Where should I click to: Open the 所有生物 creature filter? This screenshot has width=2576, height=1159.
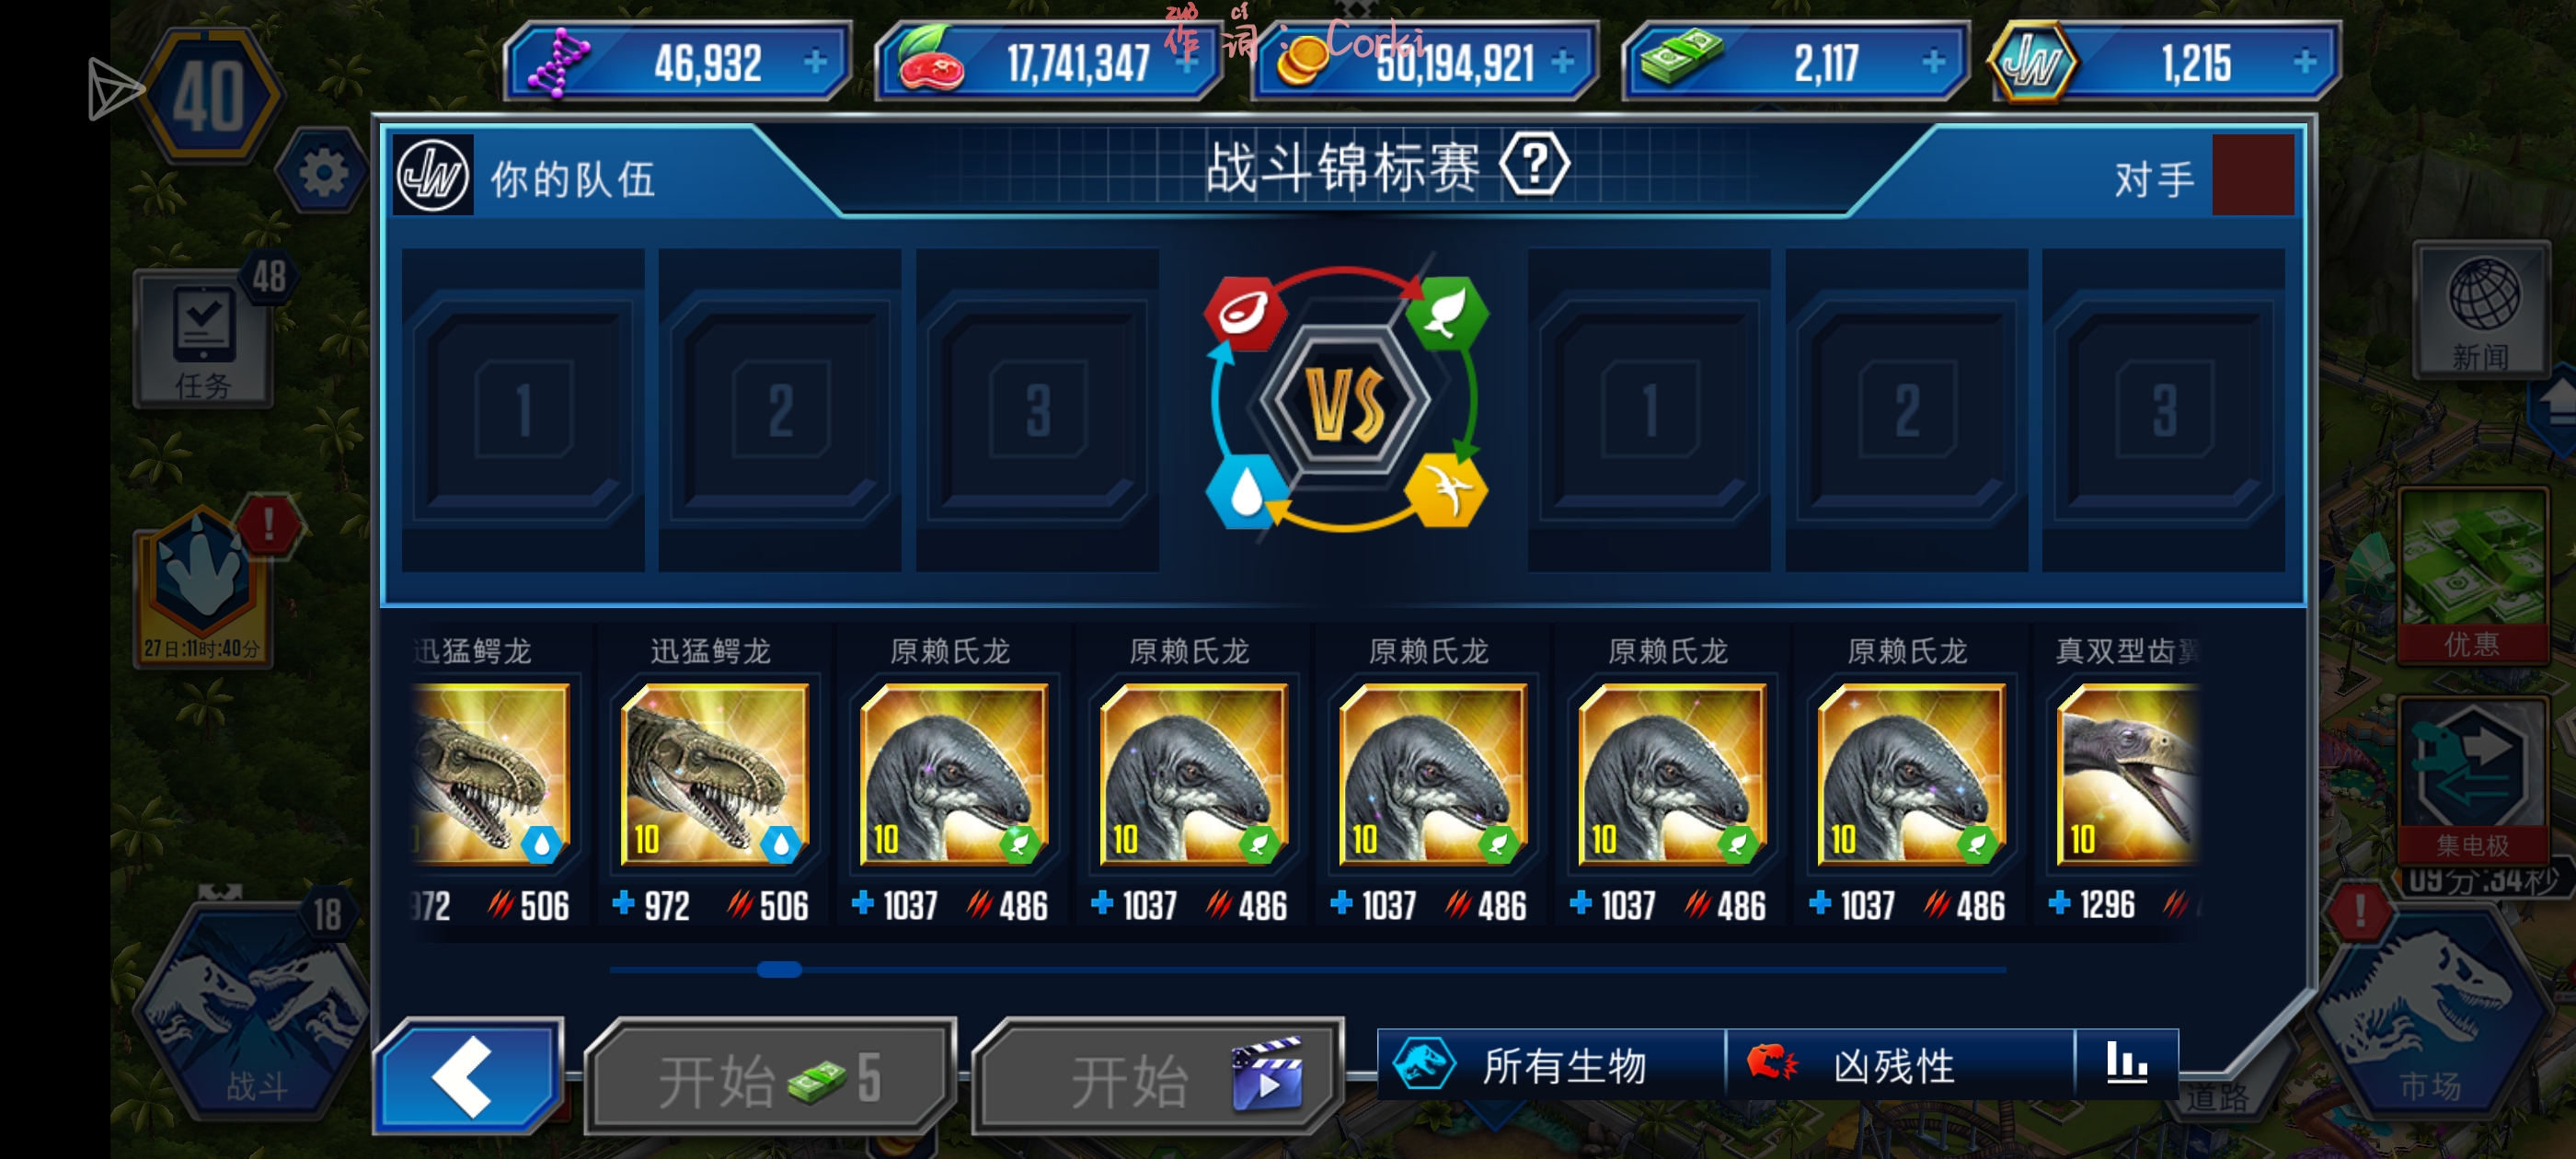1551,1065
